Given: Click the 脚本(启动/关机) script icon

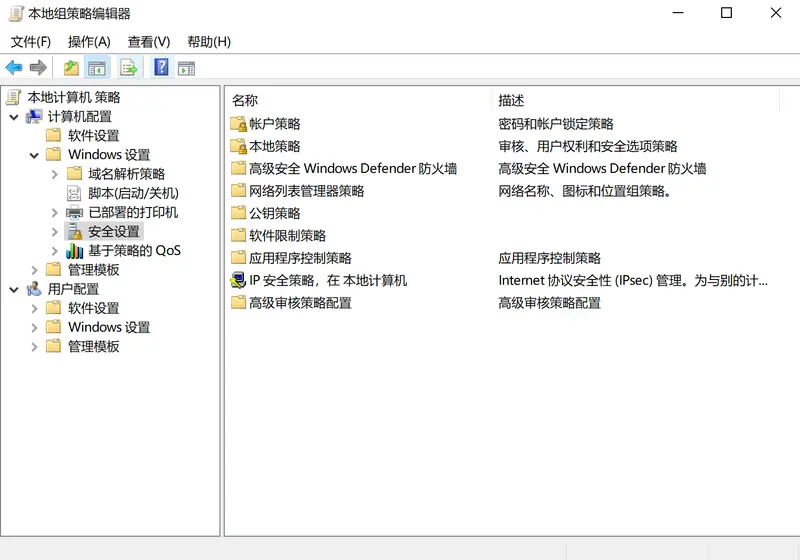Looking at the screenshot, I should click(x=74, y=193).
